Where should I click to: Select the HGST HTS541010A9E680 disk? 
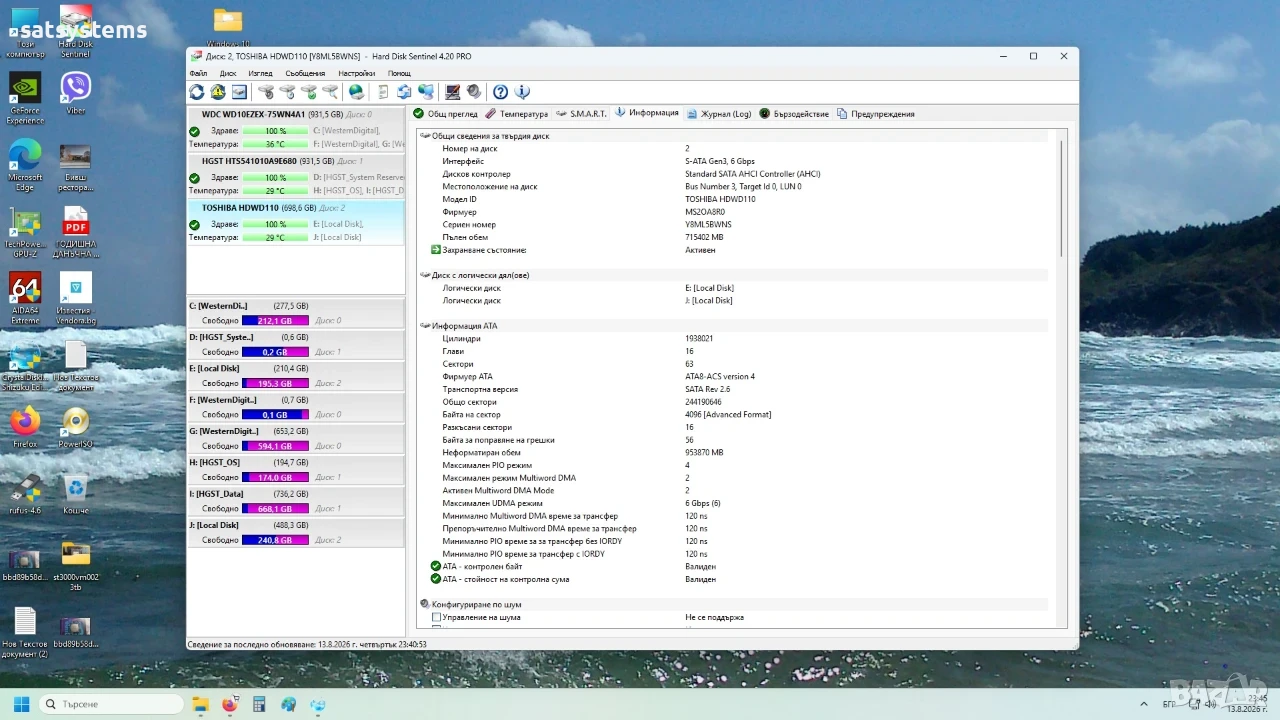coord(296,176)
